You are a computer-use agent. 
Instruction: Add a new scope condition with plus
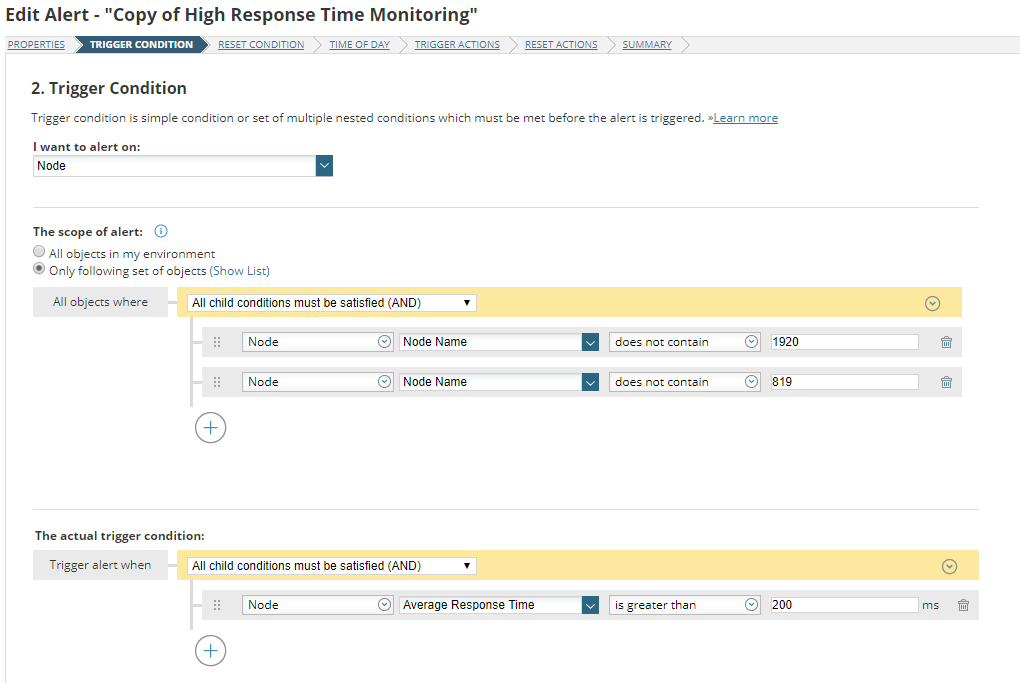pyautogui.click(x=210, y=428)
